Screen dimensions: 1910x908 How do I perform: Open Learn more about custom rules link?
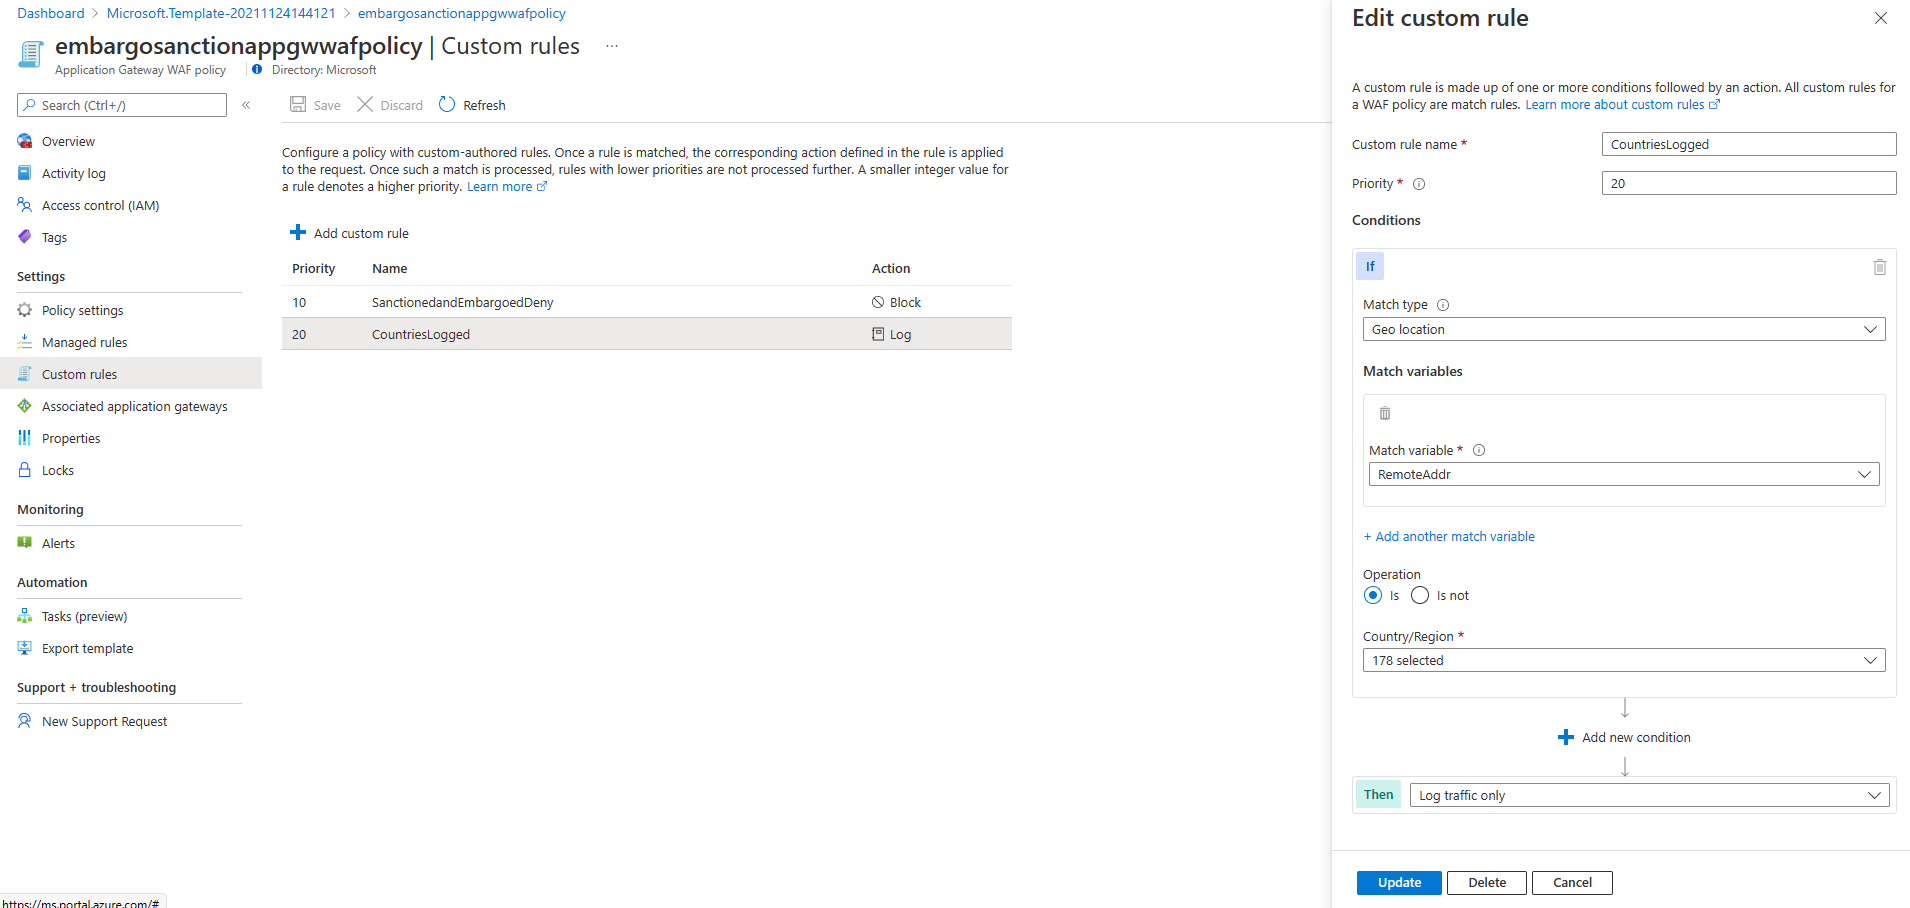(1614, 104)
